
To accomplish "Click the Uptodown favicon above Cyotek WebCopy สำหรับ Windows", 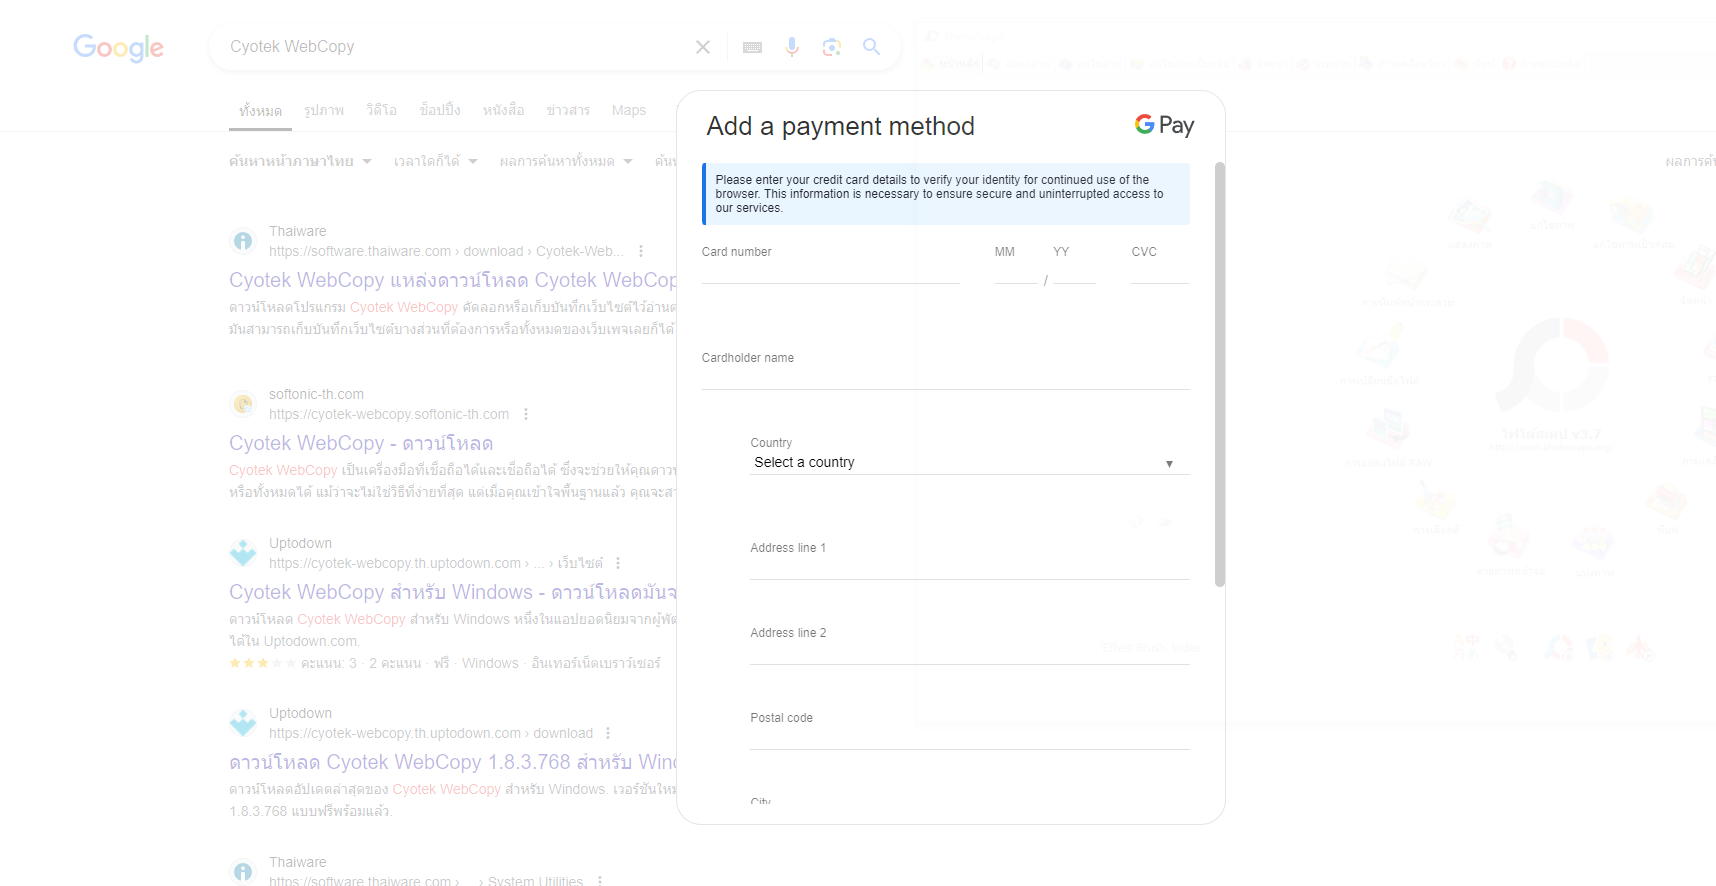I will pyautogui.click(x=243, y=553).
